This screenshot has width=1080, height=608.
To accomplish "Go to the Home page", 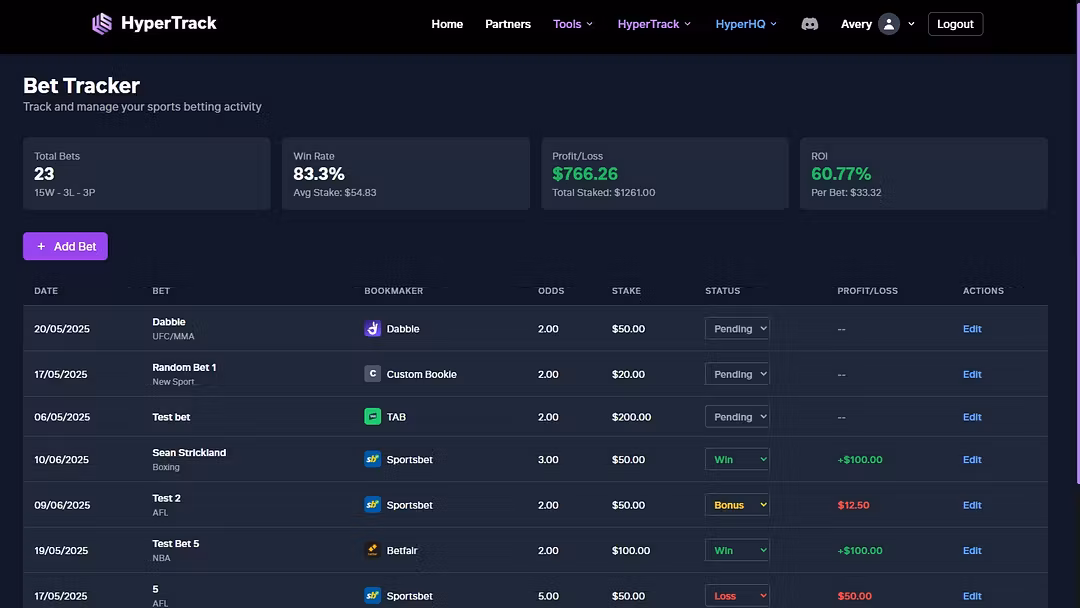I will (x=447, y=24).
